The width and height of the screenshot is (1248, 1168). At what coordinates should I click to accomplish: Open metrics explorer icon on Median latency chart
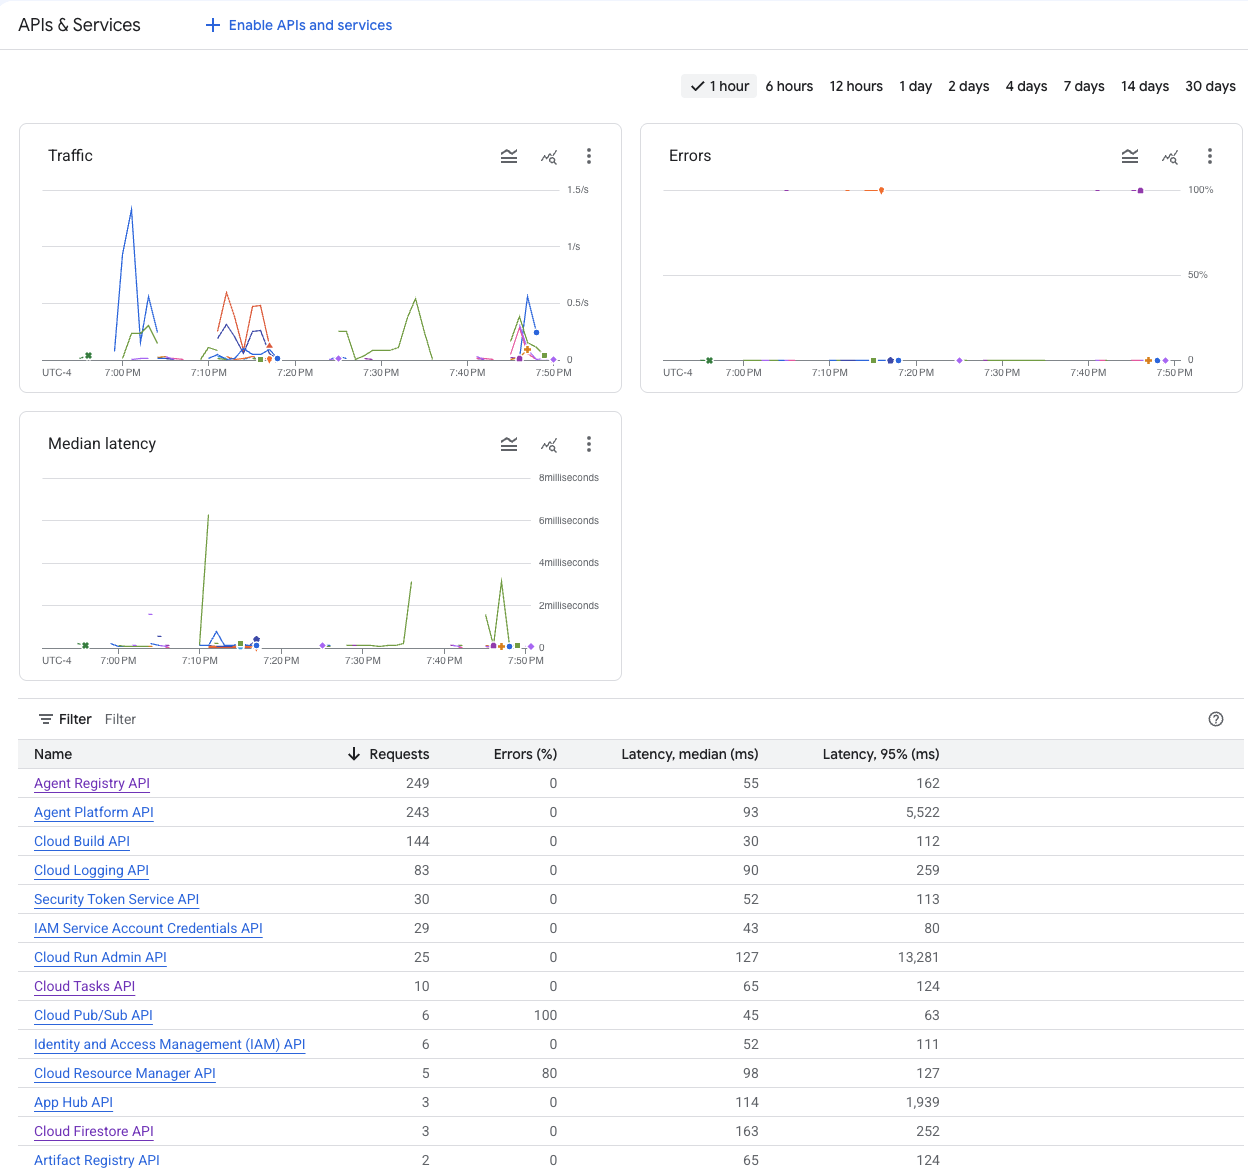tap(549, 444)
